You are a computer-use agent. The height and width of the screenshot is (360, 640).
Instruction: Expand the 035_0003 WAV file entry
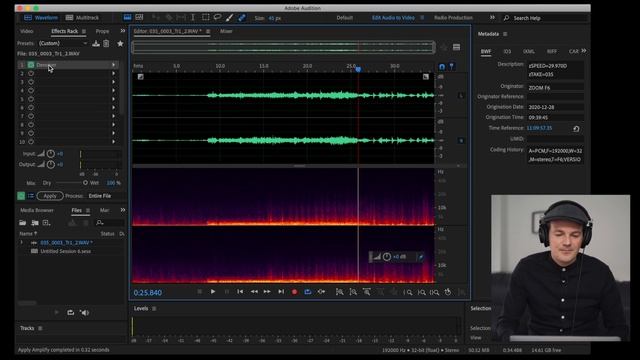22,242
